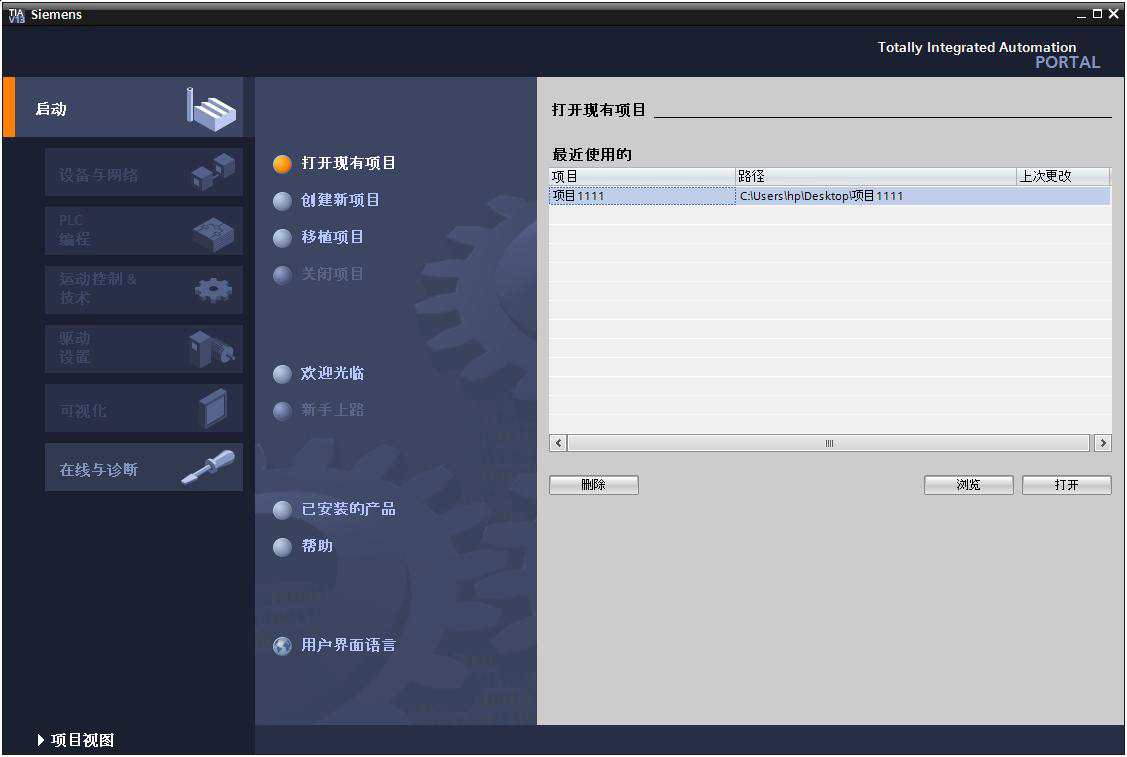Click the left arrow of the horizontal scrollbar
This screenshot has width=1127, height=757.
(x=558, y=443)
